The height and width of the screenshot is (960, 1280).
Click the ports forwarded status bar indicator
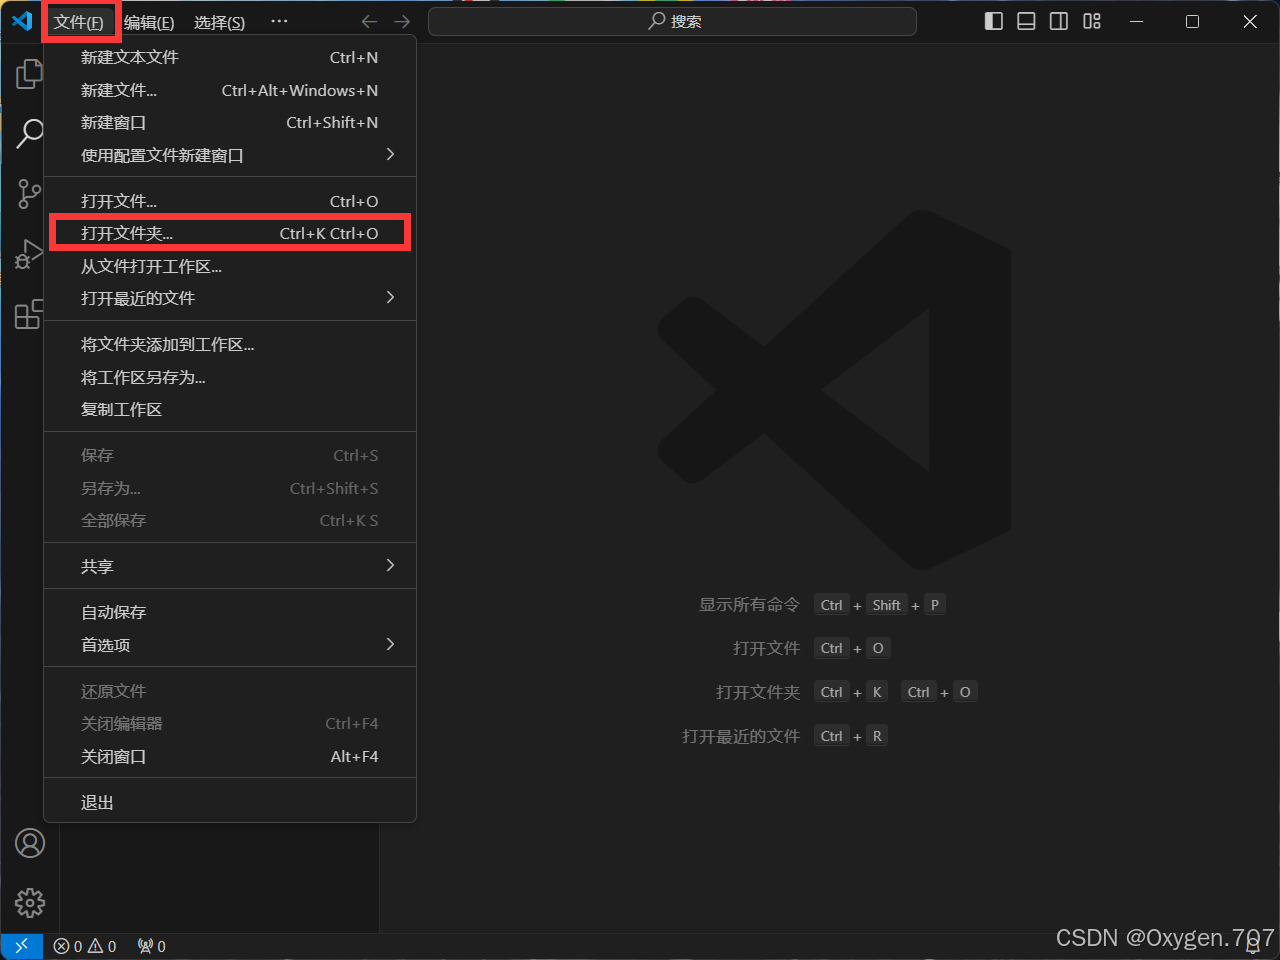[152, 946]
